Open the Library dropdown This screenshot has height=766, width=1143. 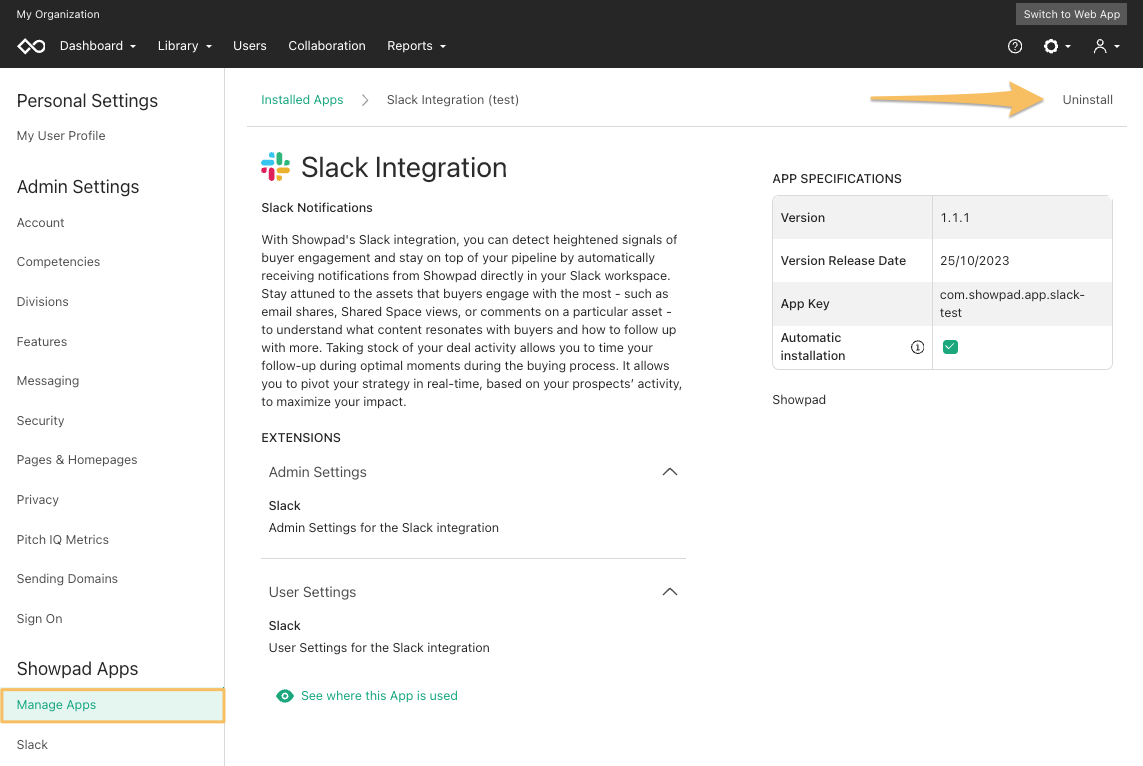pyautogui.click(x=184, y=46)
